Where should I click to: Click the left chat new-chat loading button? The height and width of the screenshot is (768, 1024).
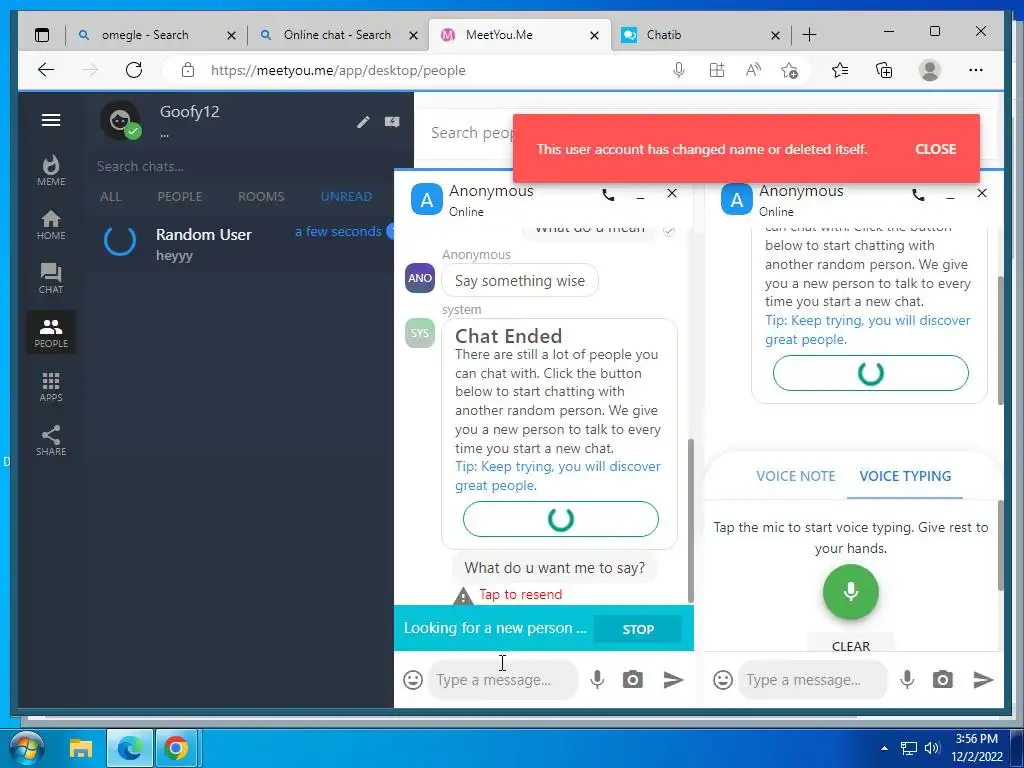[560, 519]
